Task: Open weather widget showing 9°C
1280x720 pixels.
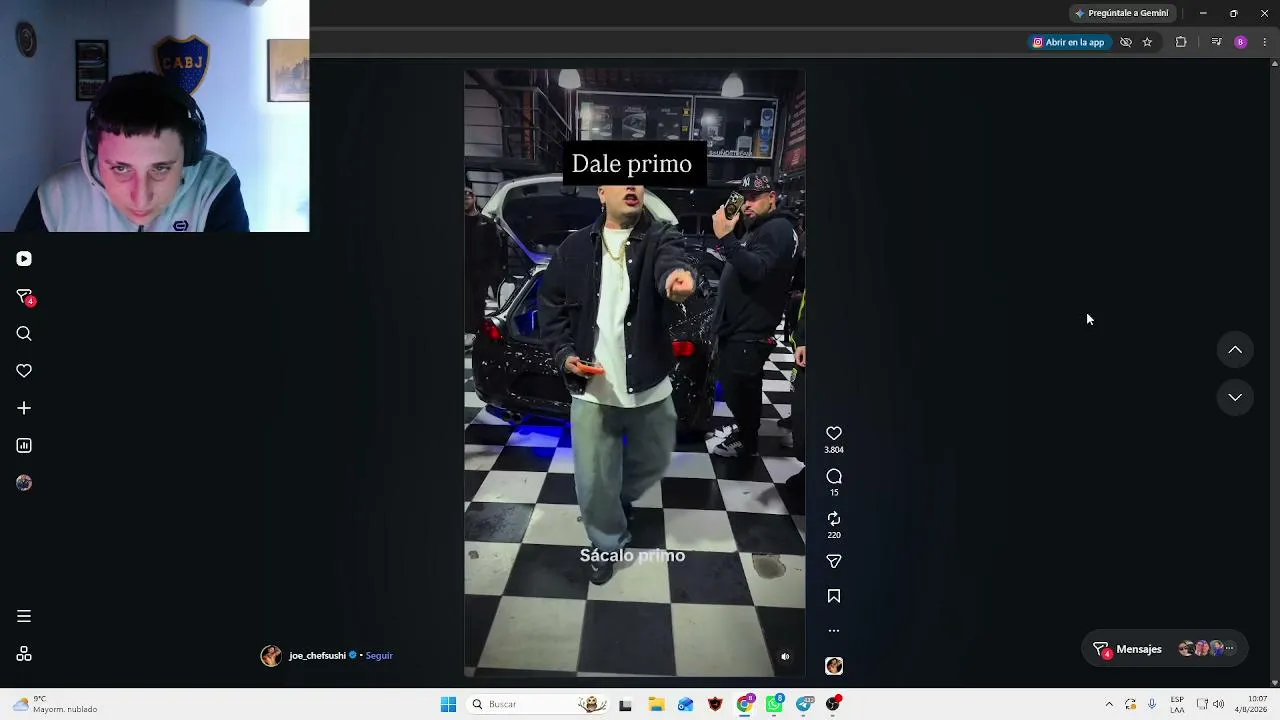Action: 55,704
